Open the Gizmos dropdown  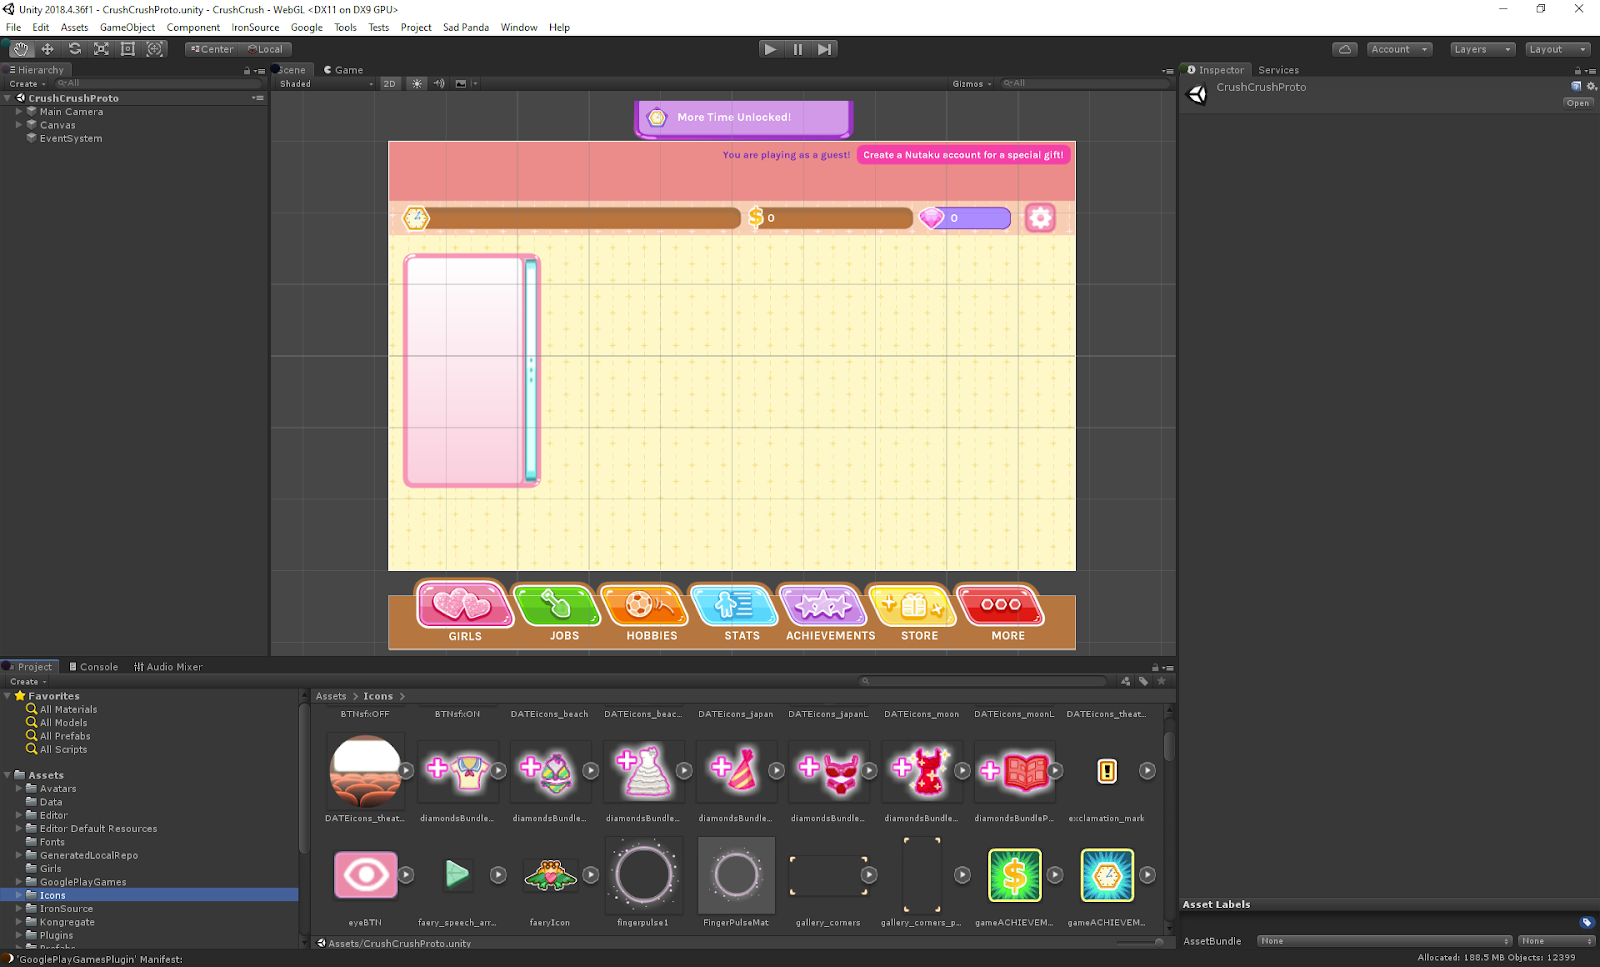(972, 84)
